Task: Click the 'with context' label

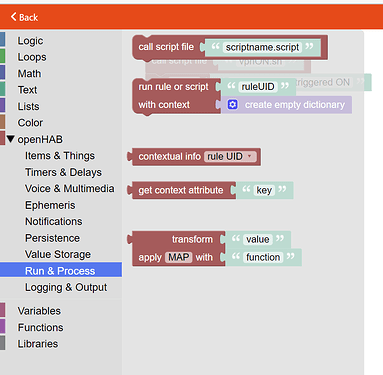Action: coord(164,105)
